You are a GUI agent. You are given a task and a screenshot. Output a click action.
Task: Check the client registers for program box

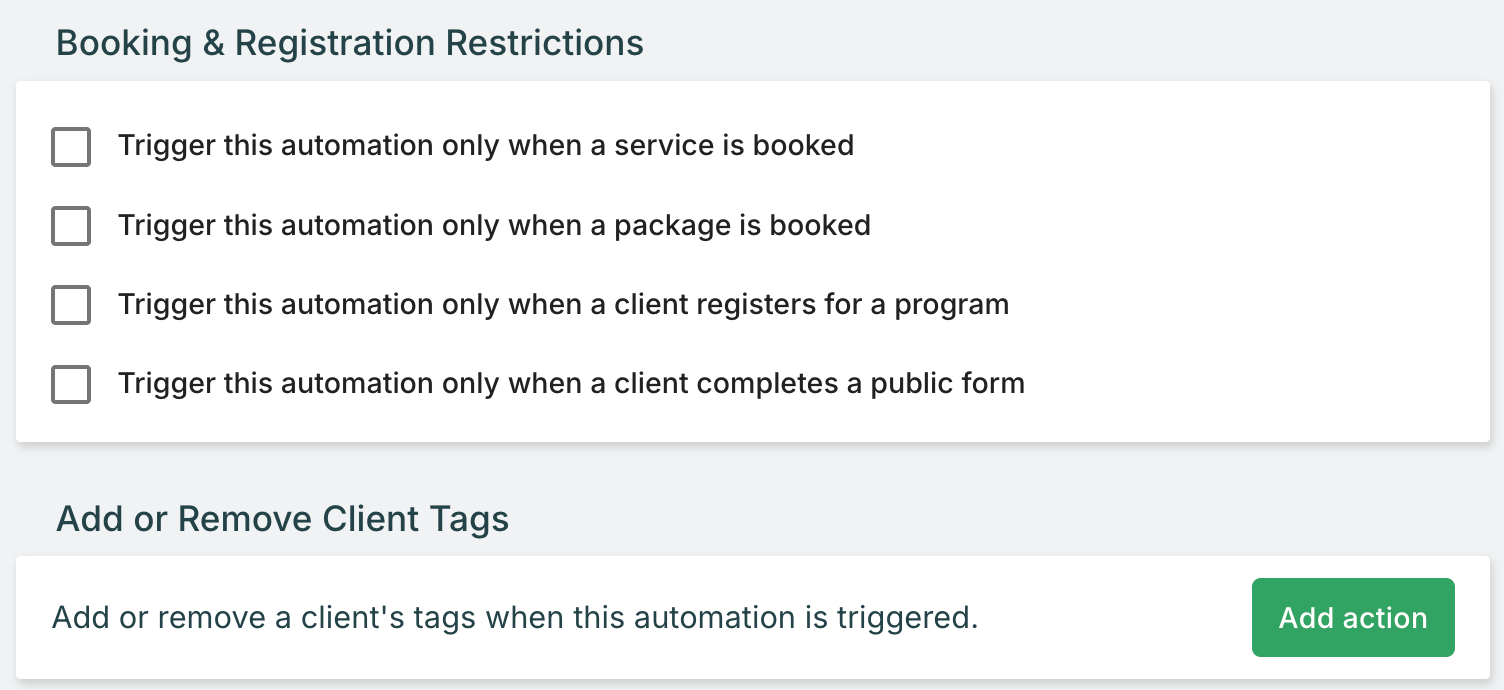click(71, 305)
